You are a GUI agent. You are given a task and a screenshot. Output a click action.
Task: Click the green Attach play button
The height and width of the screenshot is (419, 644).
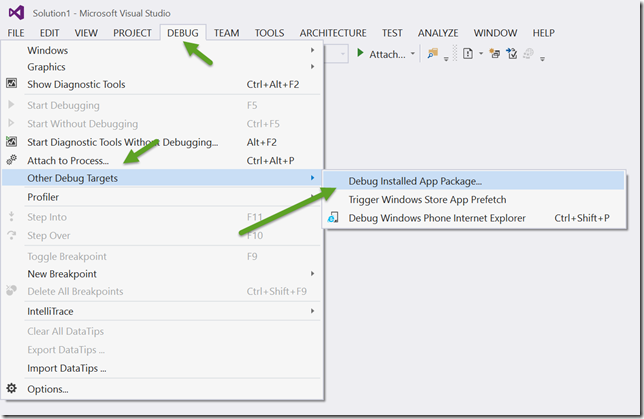[360, 53]
